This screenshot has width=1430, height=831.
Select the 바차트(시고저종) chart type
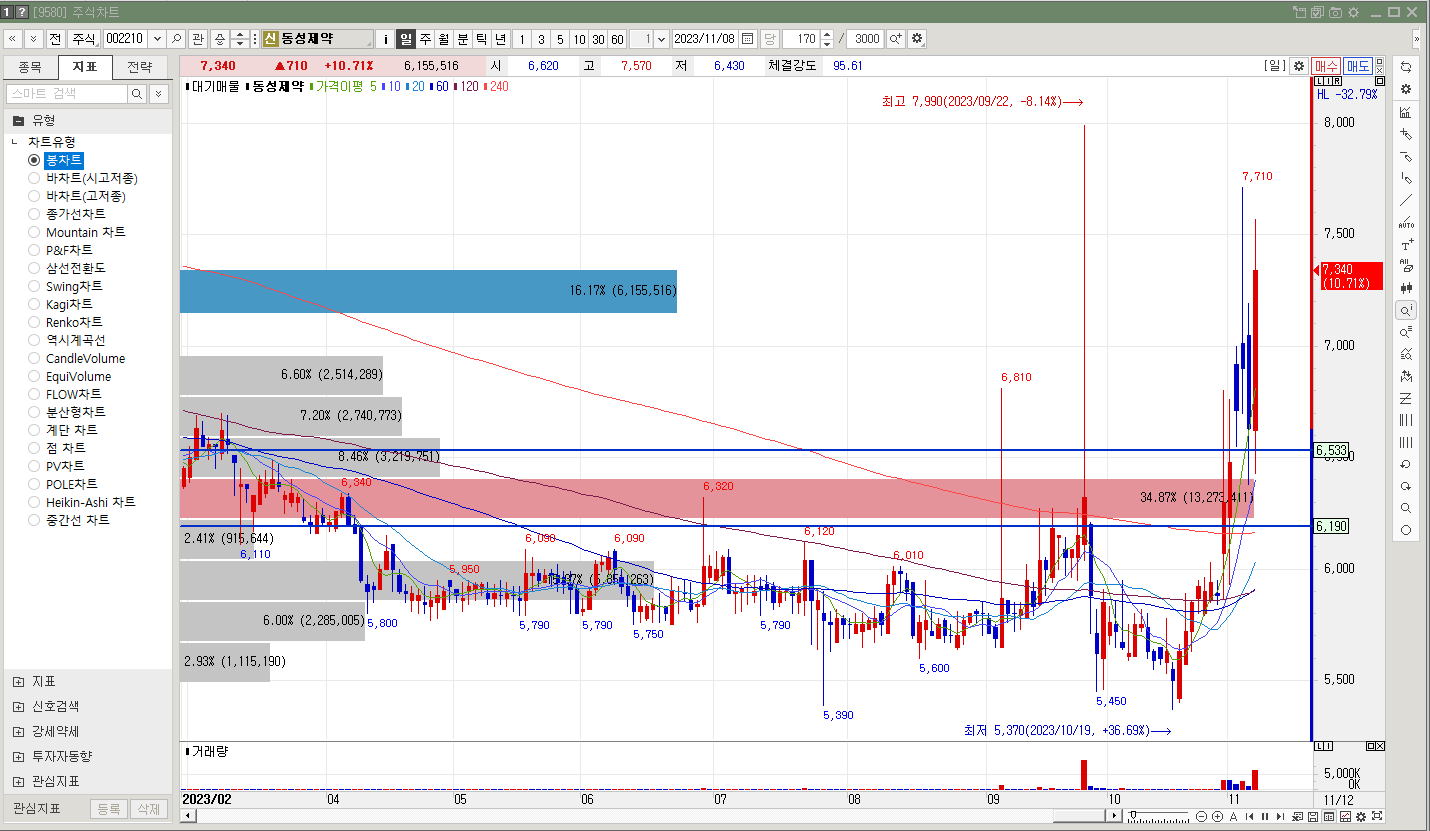point(34,178)
